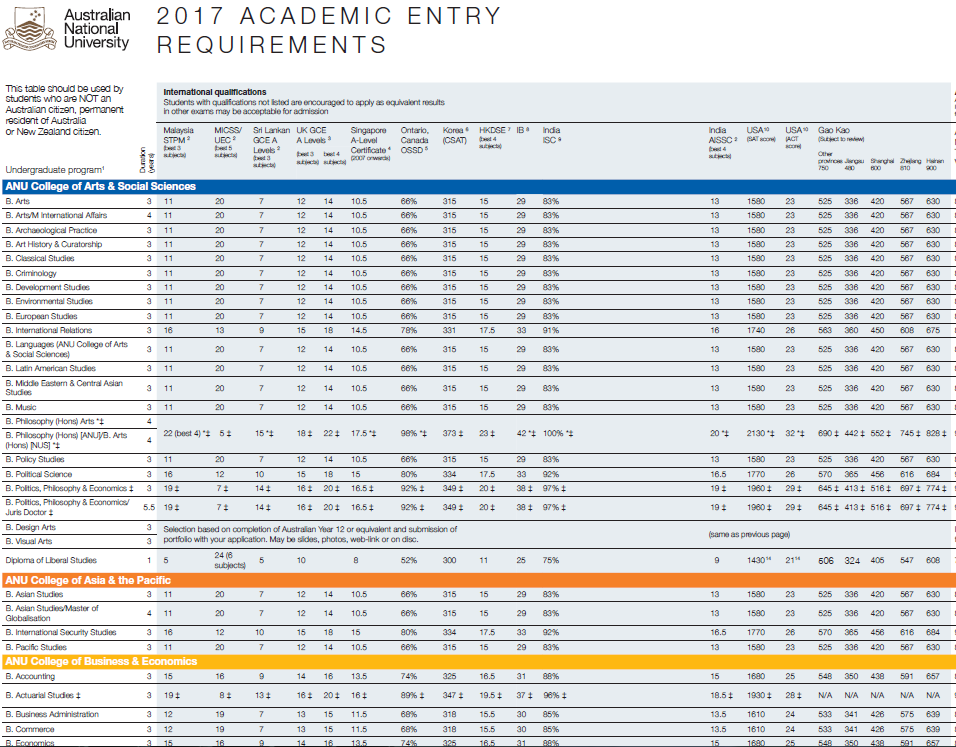Click the 'Malaysia STPM' column header
Image resolution: width=956 pixels, height=747 pixels.
point(179,142)
